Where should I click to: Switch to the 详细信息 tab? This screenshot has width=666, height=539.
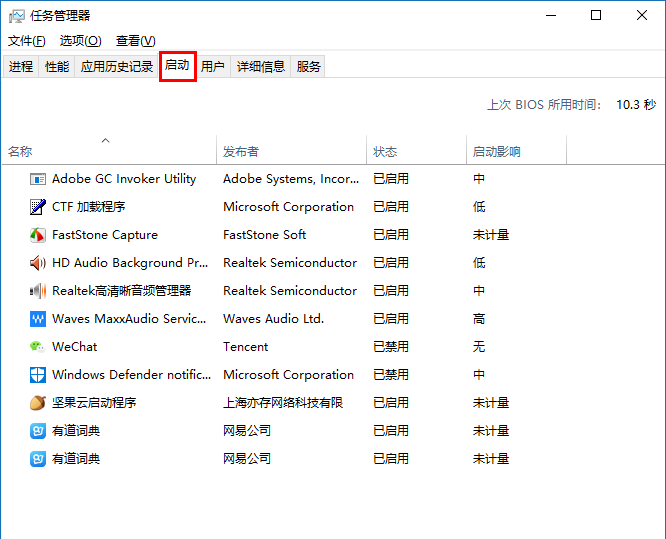click(261, 67)
